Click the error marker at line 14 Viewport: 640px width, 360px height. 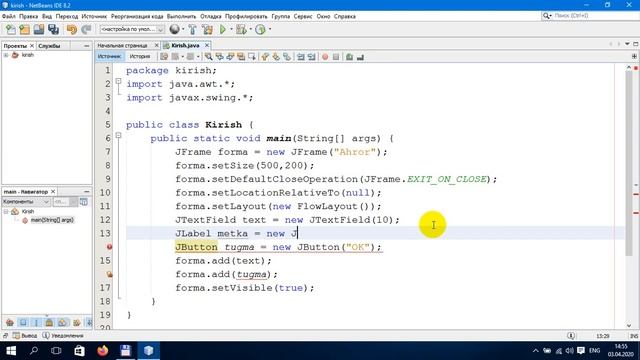pyautogui.click(x=109, y=247)
